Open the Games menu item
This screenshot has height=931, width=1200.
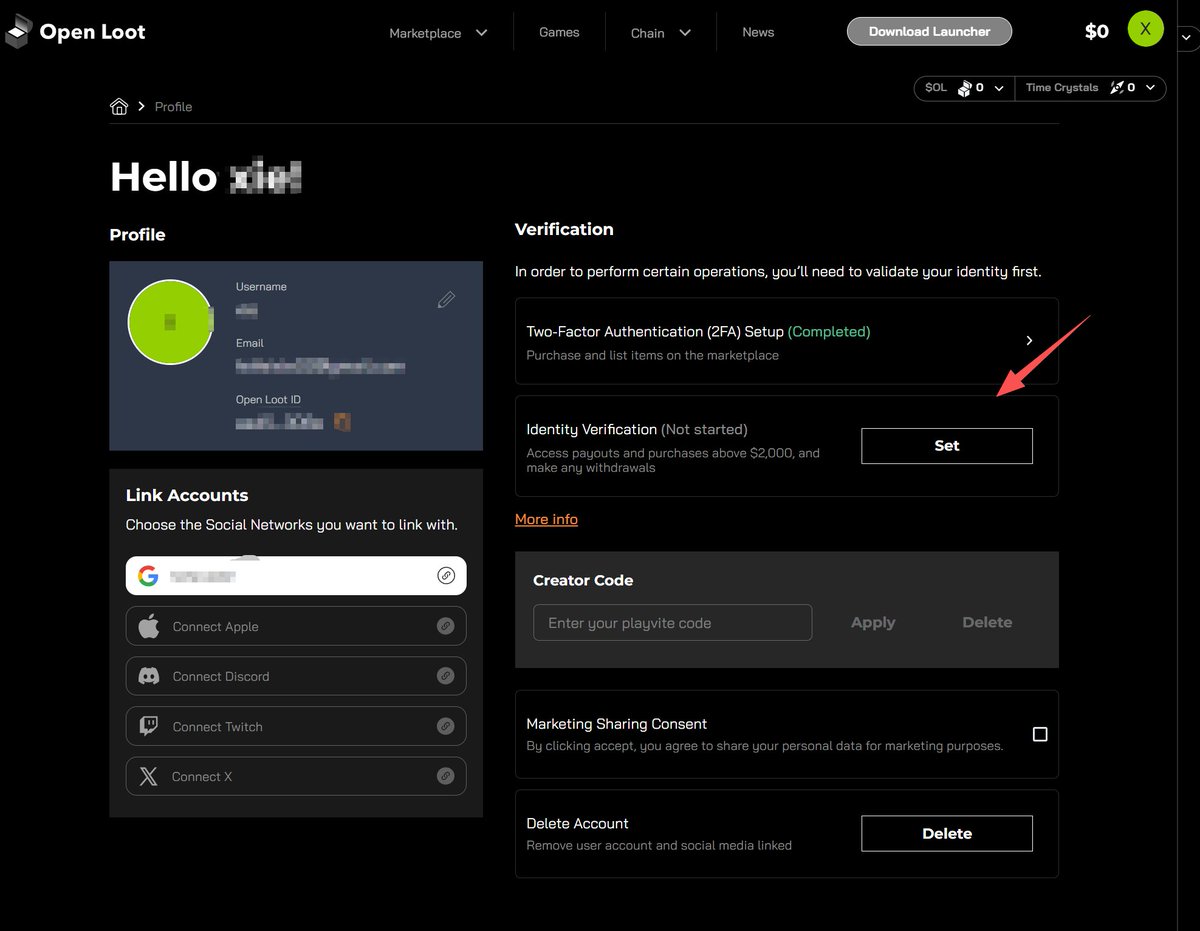point(559,32)
